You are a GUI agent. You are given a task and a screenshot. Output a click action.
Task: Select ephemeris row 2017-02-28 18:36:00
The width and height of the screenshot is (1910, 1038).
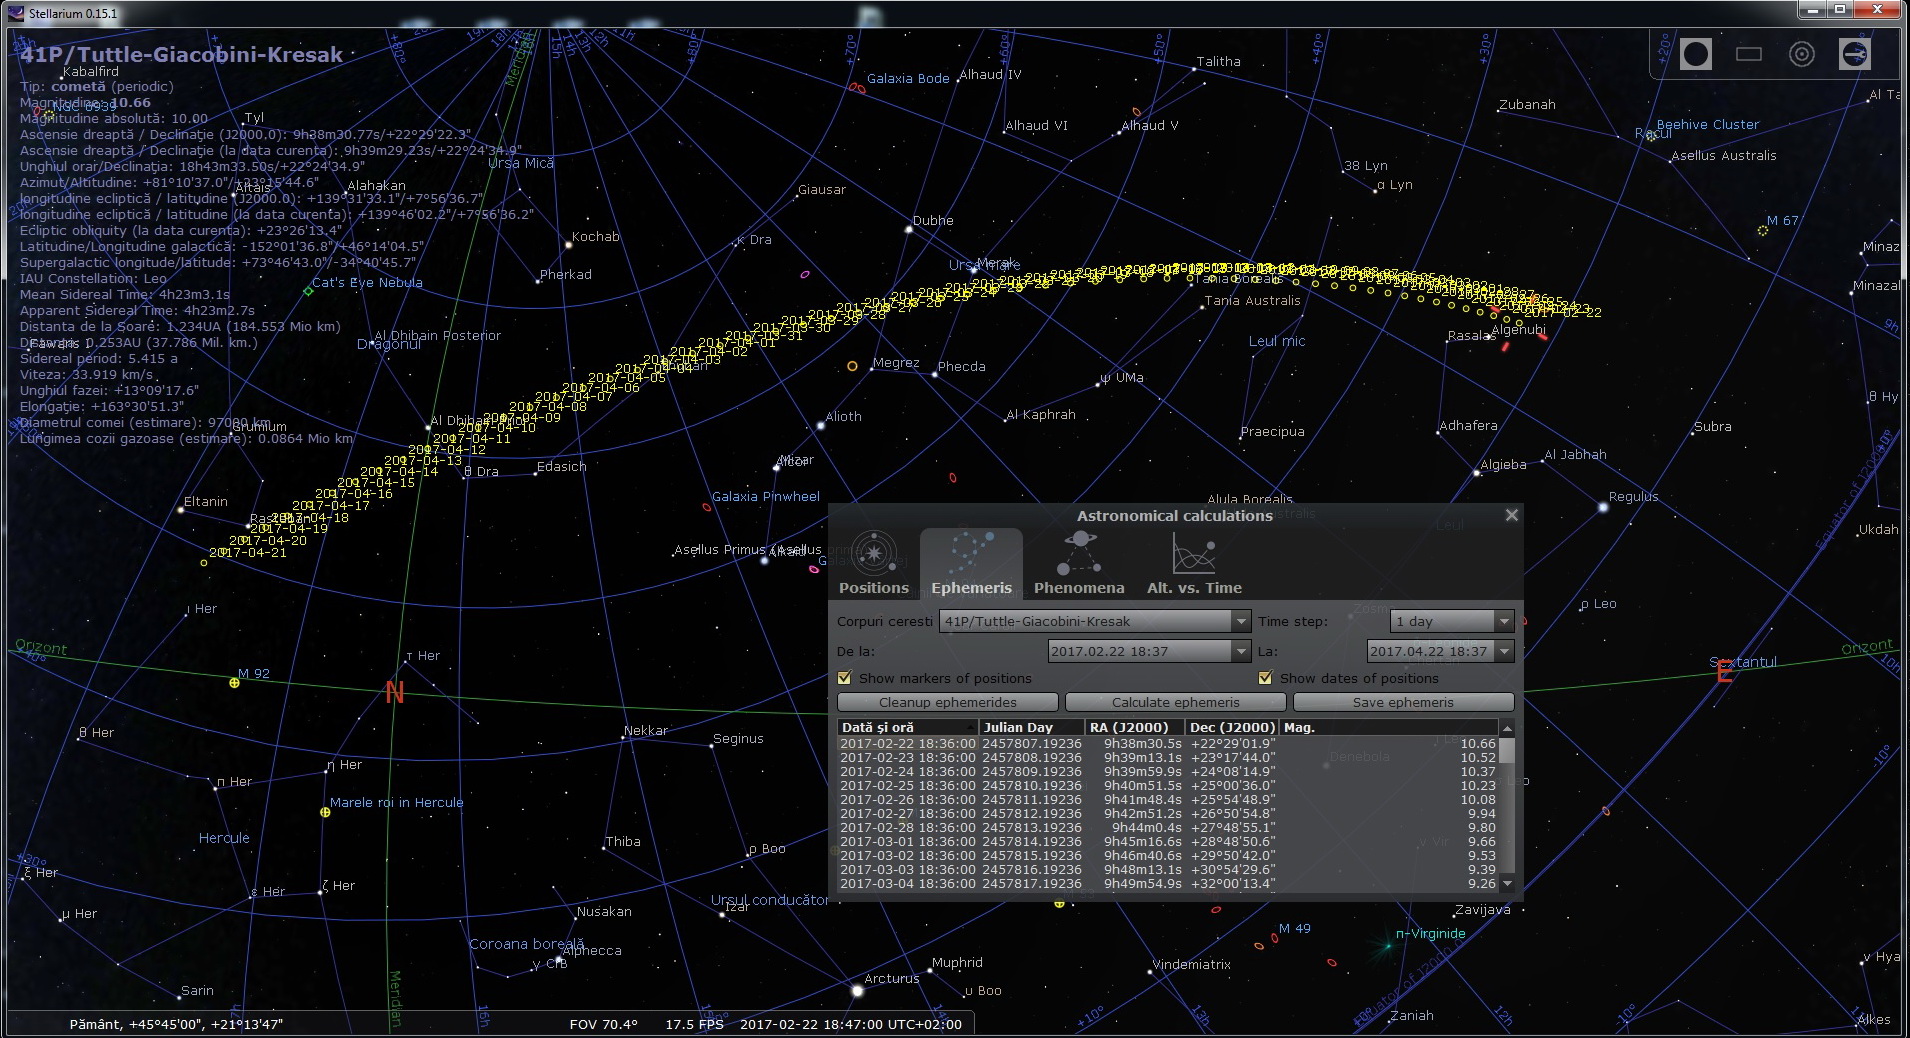1167,828
